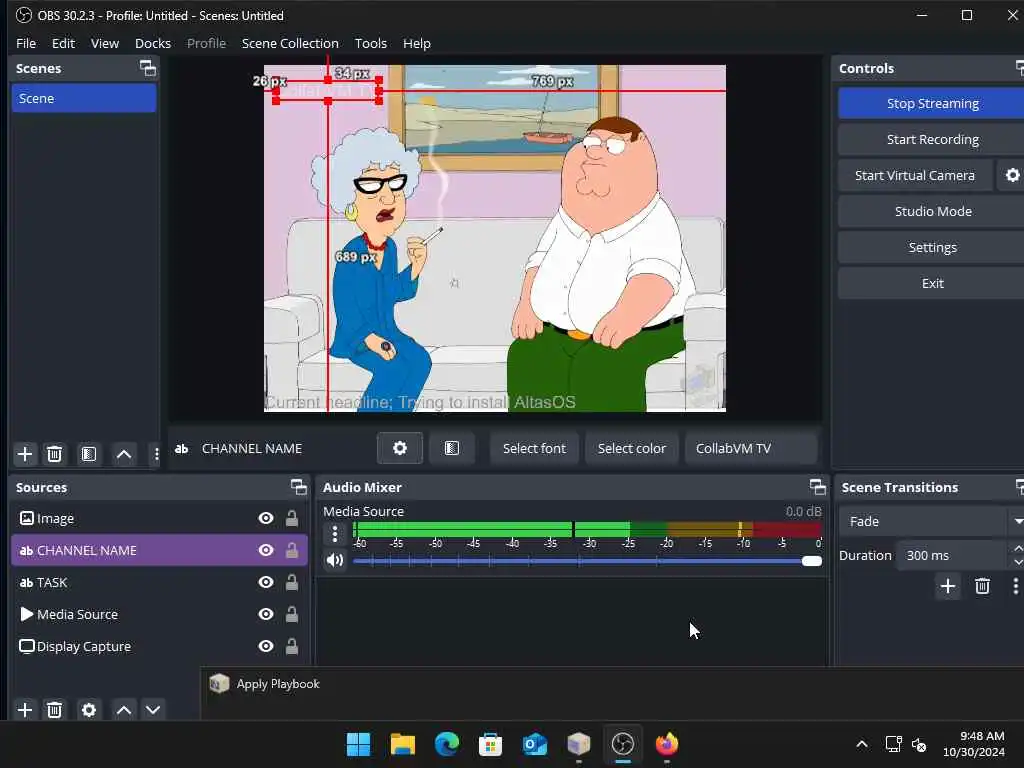The image size is (1024, 768).
Task: Open virtual camera settings gear
Action: point(1012,175)
